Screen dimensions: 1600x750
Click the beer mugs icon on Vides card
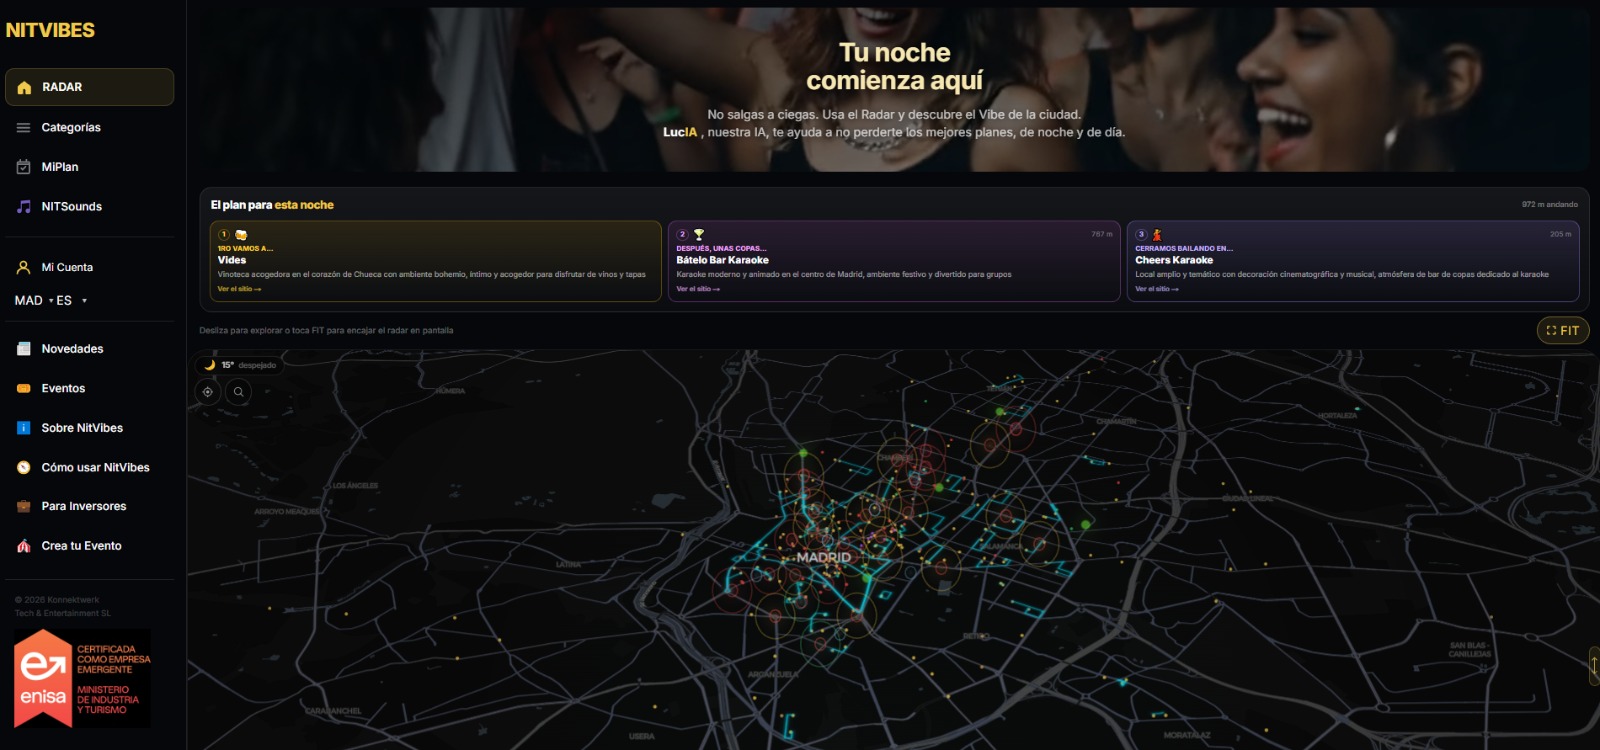click(x=241, y=235)
